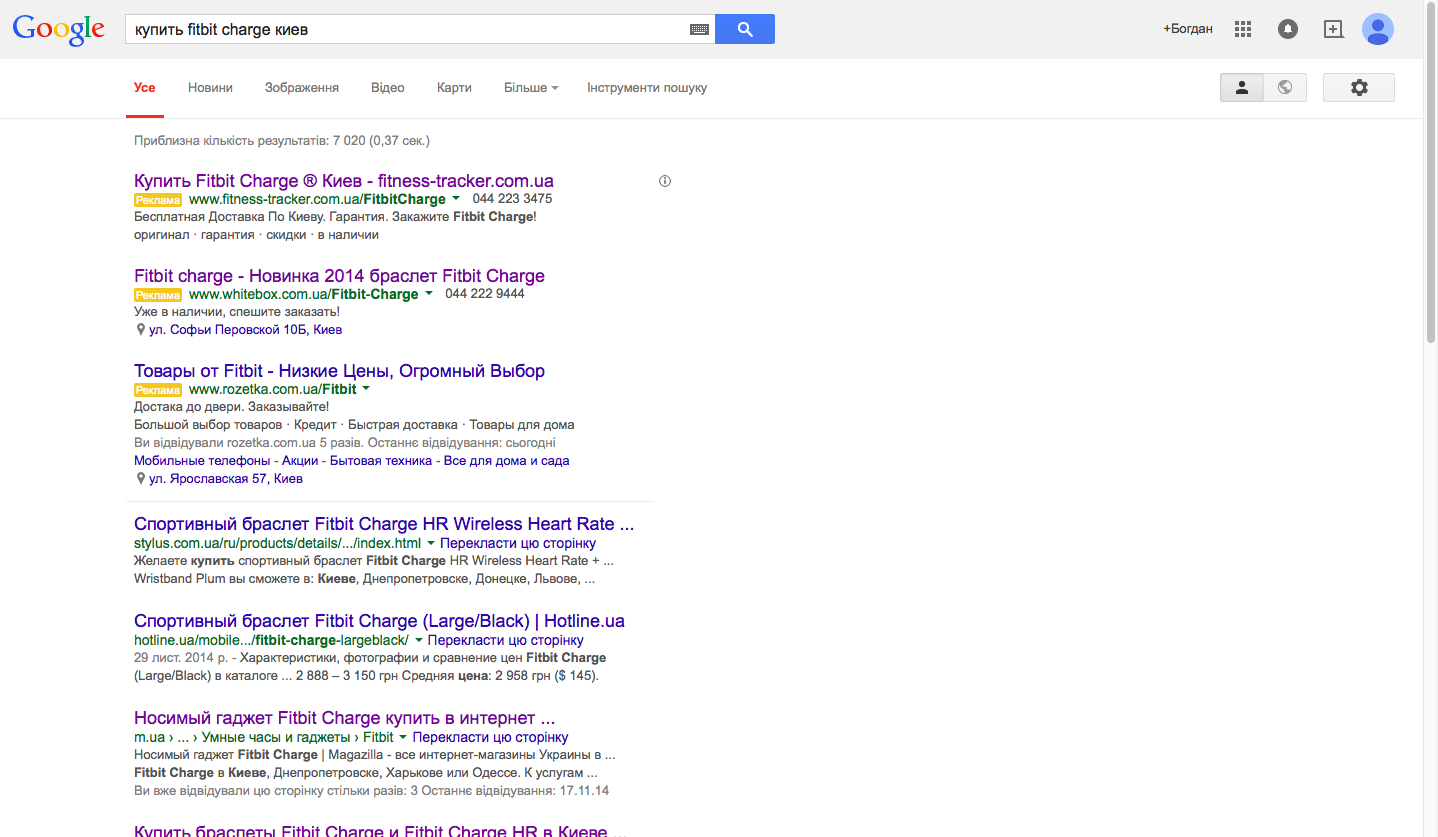Open Hotline.ua Fitbit Charge (Large/Black) result
This screenshot has width=1438, height=837.
click(380, 621)
